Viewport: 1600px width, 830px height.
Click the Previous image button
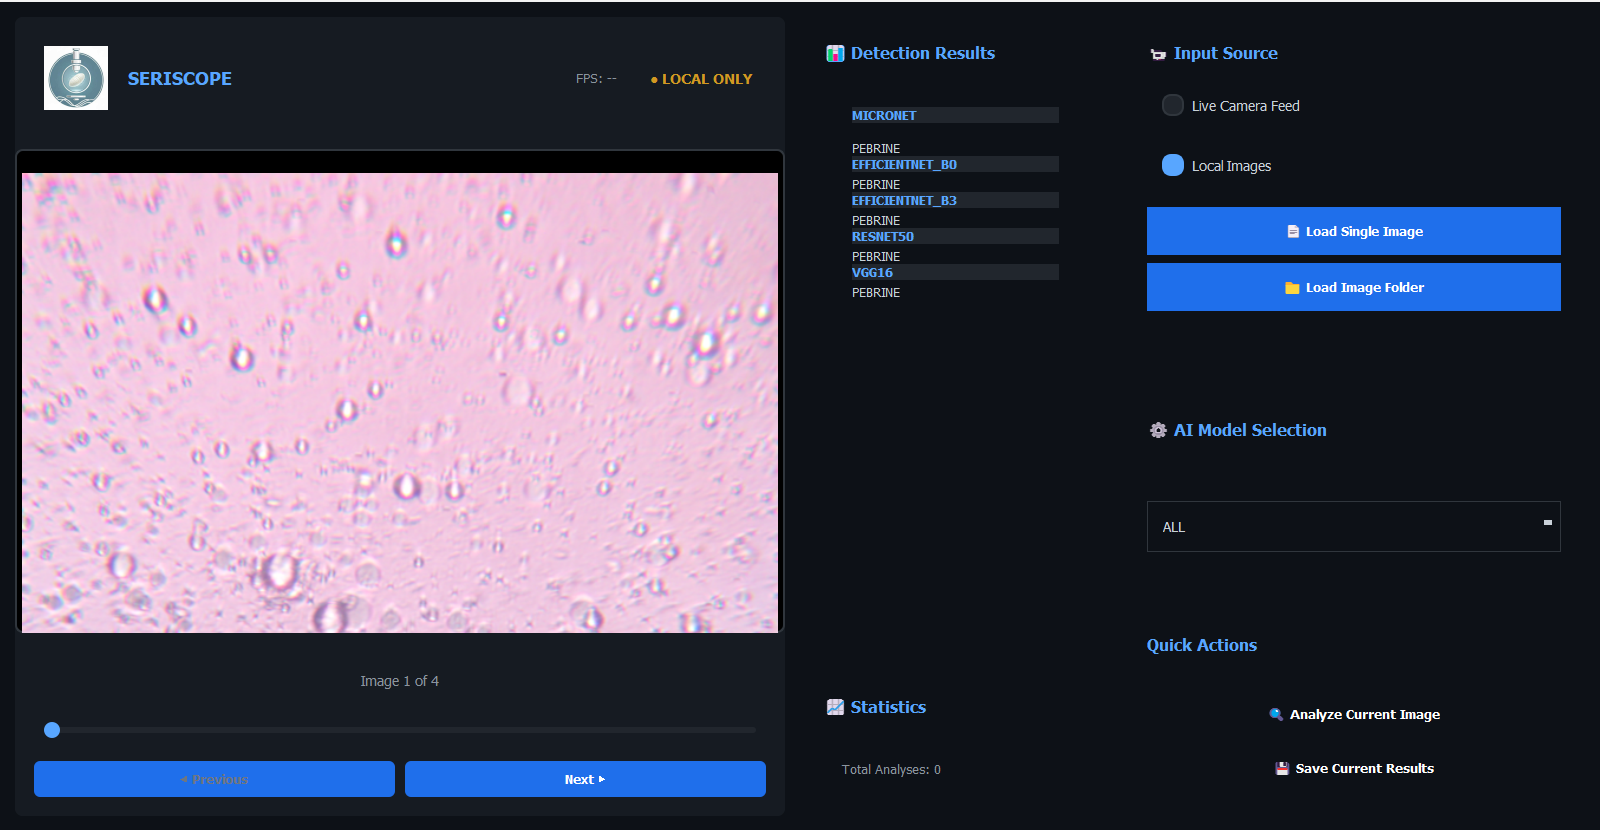tap(214, 779)
